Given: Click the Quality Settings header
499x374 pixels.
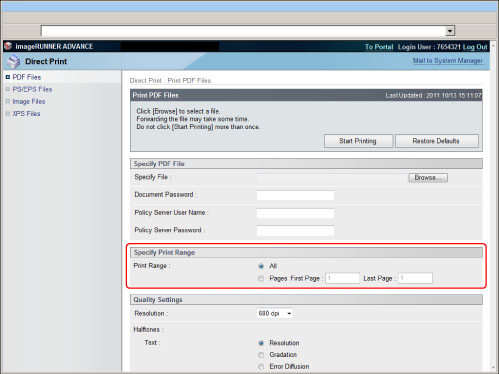Looking at the screenshot, I should tap(306, 300).
